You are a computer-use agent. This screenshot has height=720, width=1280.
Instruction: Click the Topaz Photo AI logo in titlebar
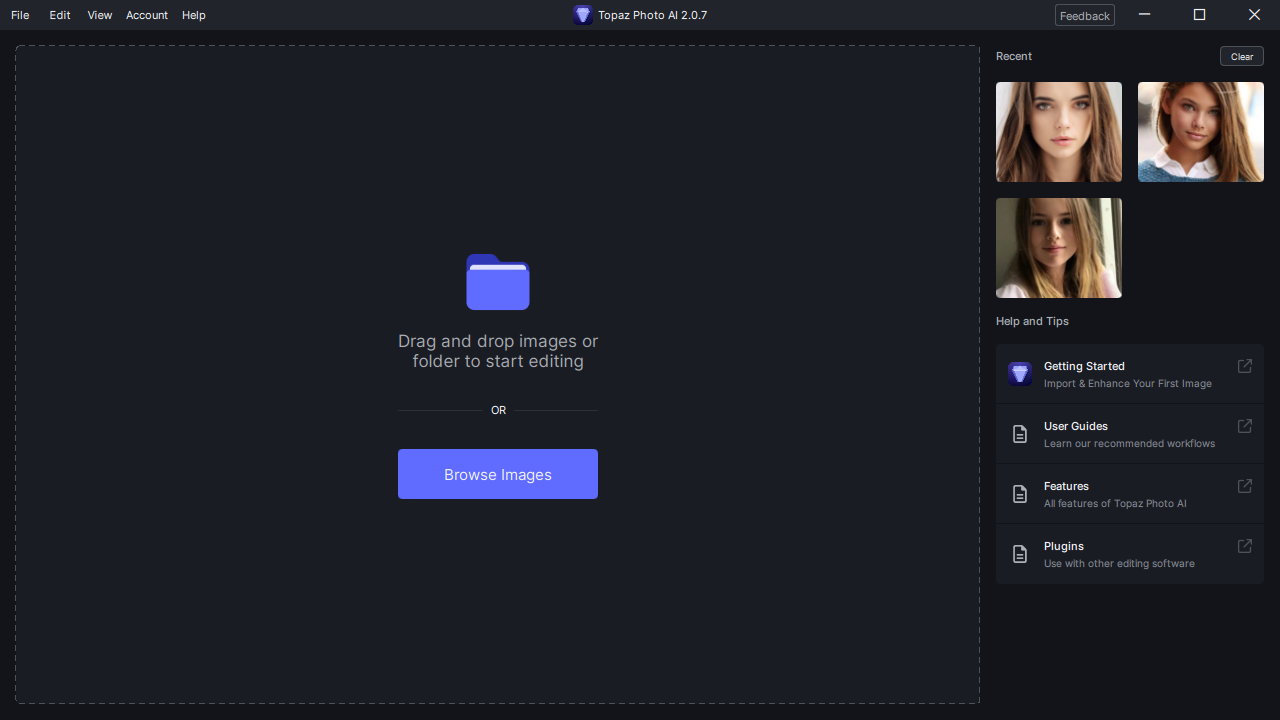pyautogui.click(x=584, y=15)
